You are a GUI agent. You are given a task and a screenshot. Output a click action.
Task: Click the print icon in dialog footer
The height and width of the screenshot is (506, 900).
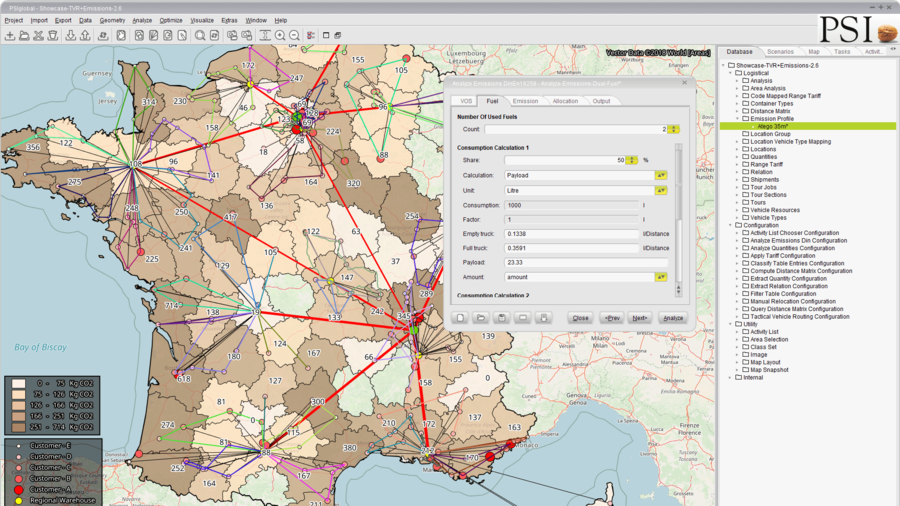pyautogui.click(x=544, y=318)
